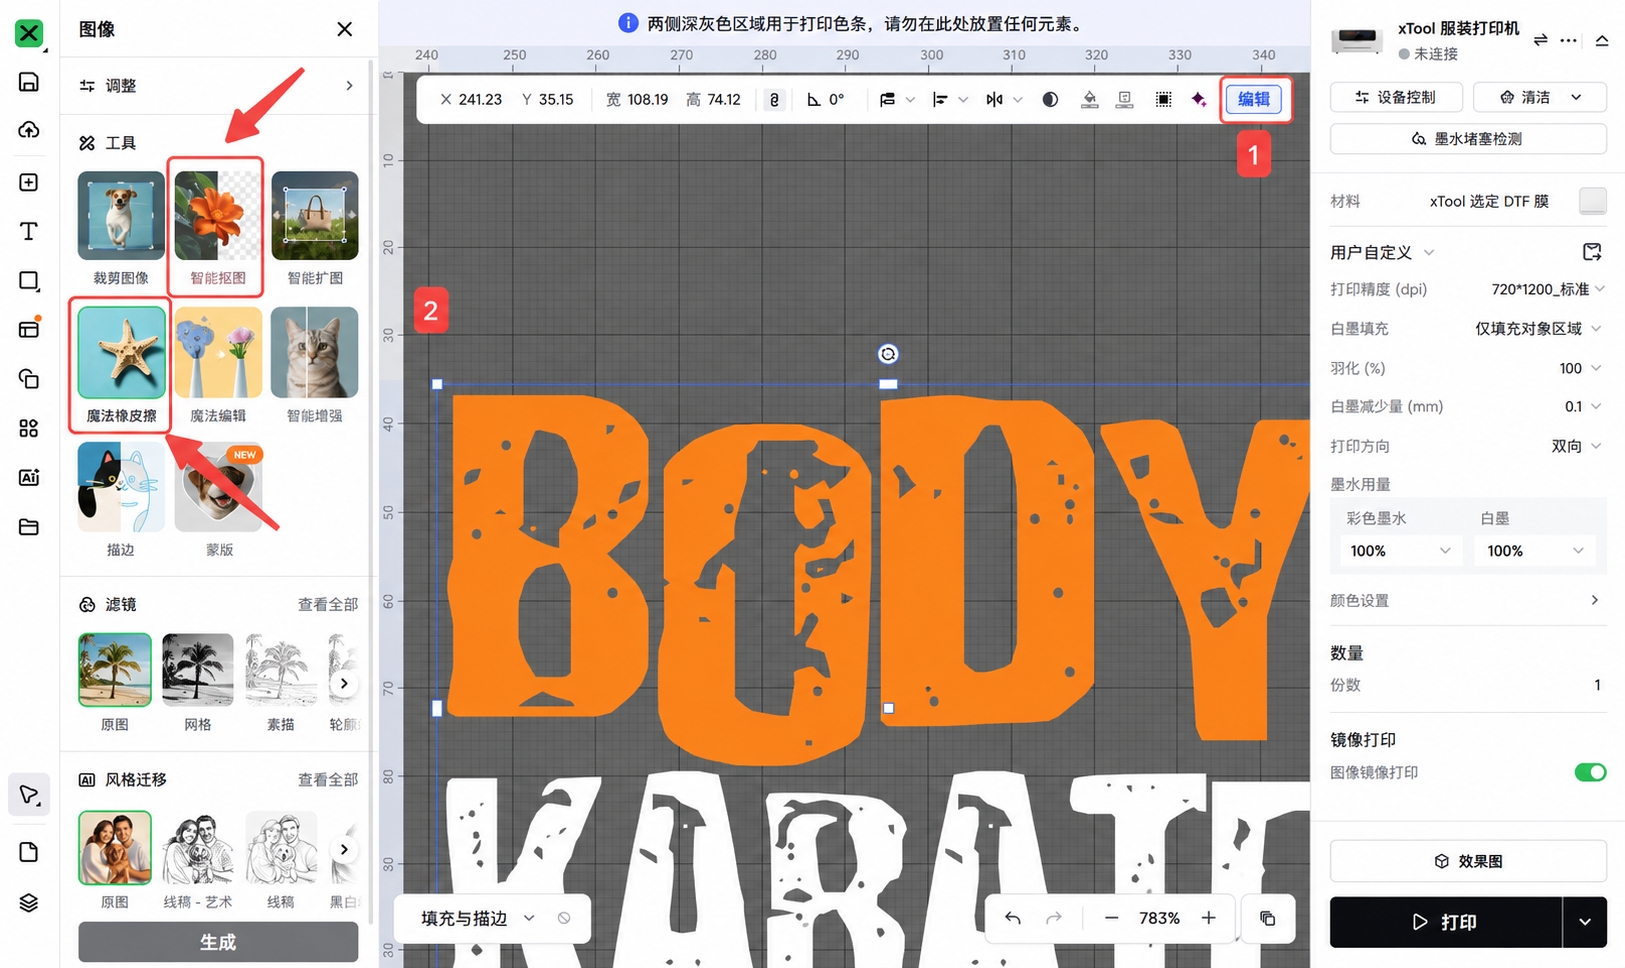Click the no-fill circle icon beside 填充与描边
This screenshot has height=968, width=1625.
pyautogui.click(x=564, y=918)
